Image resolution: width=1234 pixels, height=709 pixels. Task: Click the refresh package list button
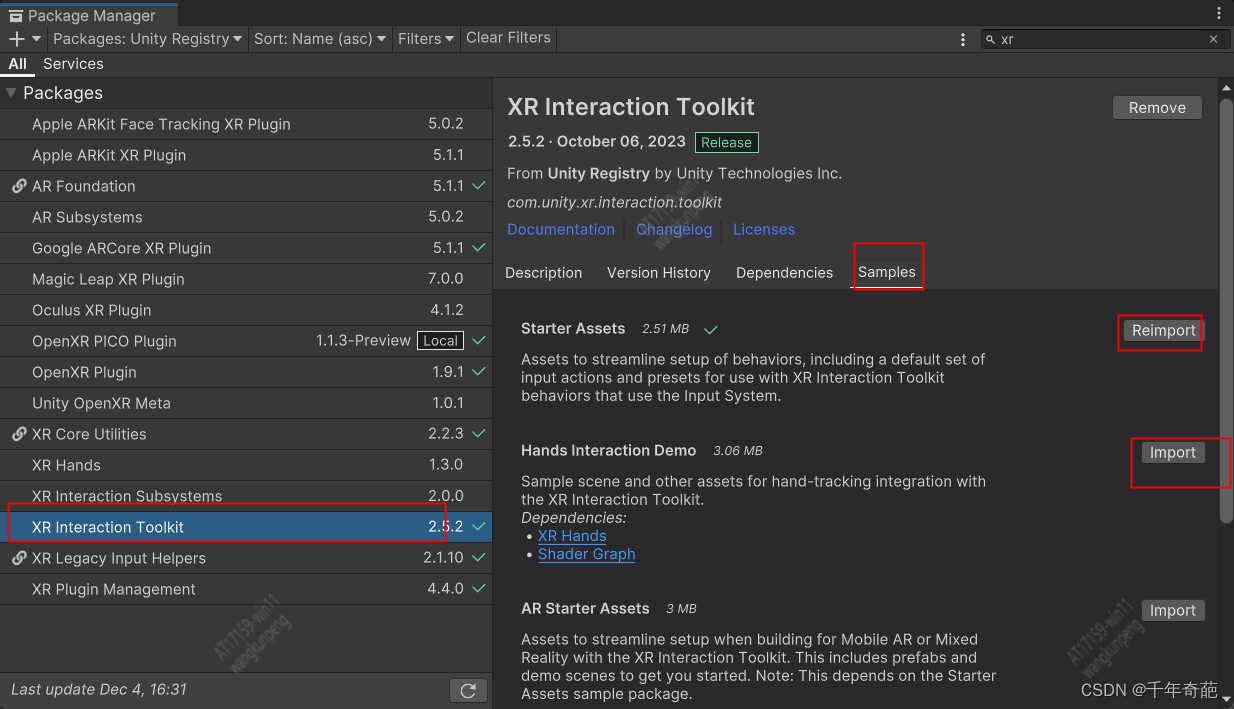[468, 690]
